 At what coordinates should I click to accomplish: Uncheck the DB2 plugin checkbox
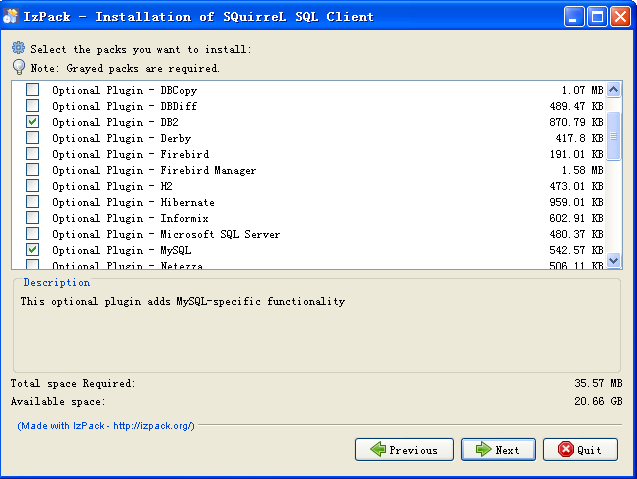point(32,121)
